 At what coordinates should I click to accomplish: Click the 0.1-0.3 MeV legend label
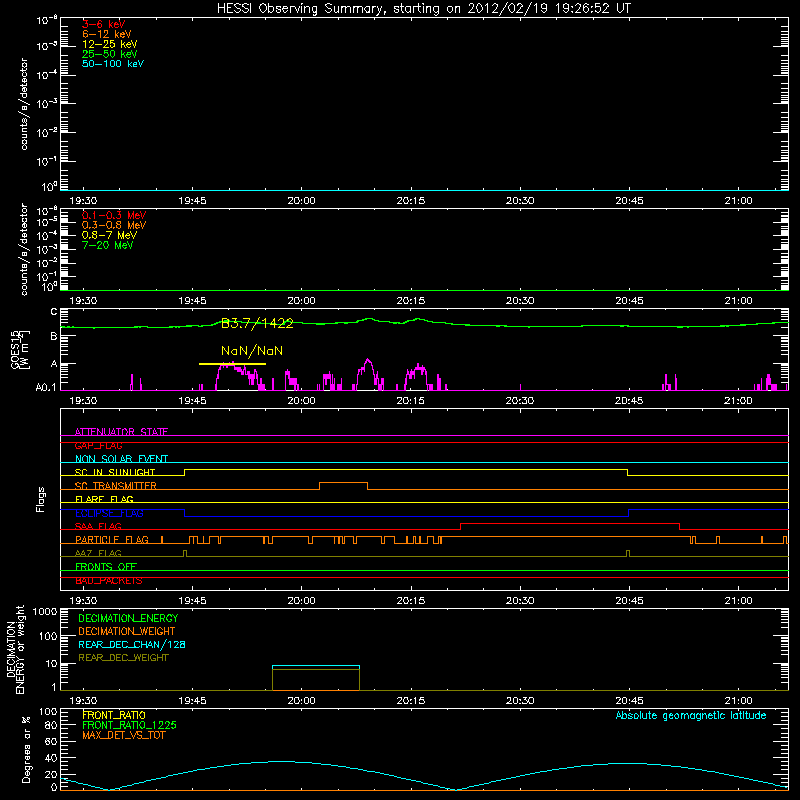(114, 215)
